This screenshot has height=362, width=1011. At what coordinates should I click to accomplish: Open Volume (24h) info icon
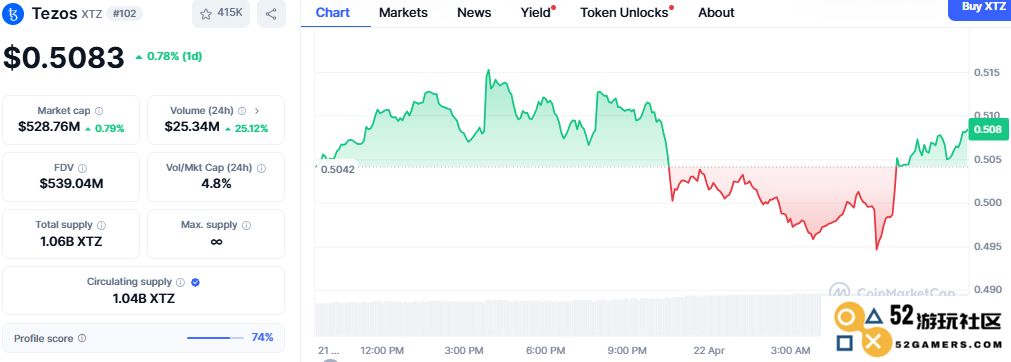[242, 111]
